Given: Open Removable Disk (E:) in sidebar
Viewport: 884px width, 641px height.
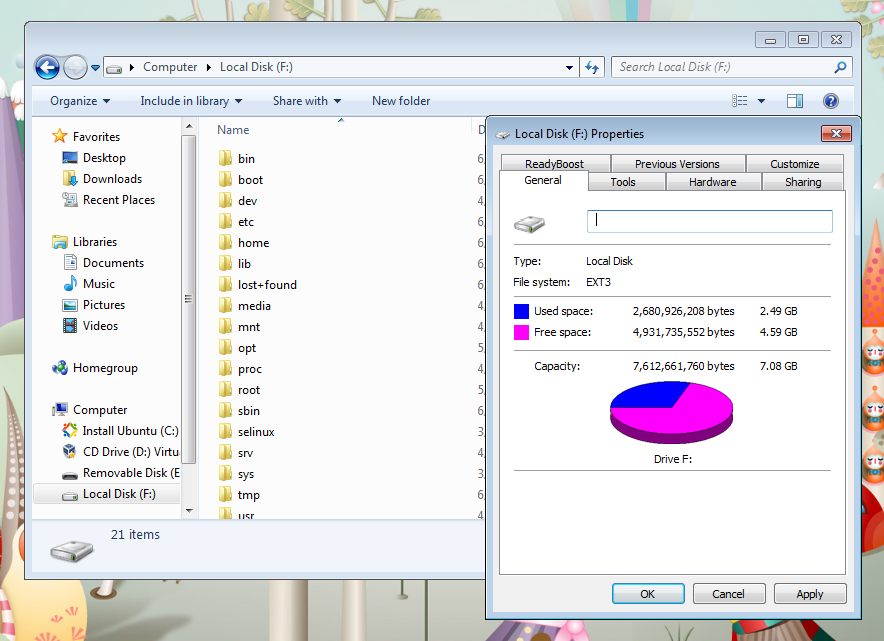Looking at the screenshot, I should [131, 473].
